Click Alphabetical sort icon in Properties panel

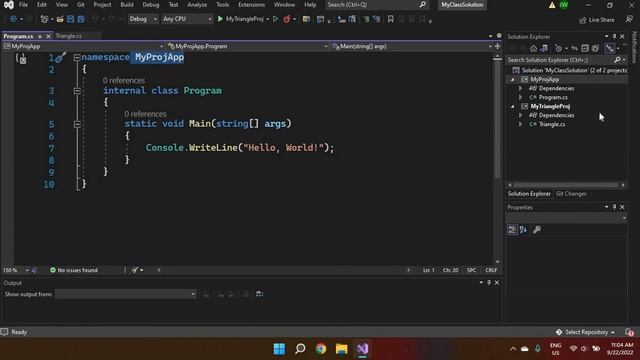click(523, 230)
